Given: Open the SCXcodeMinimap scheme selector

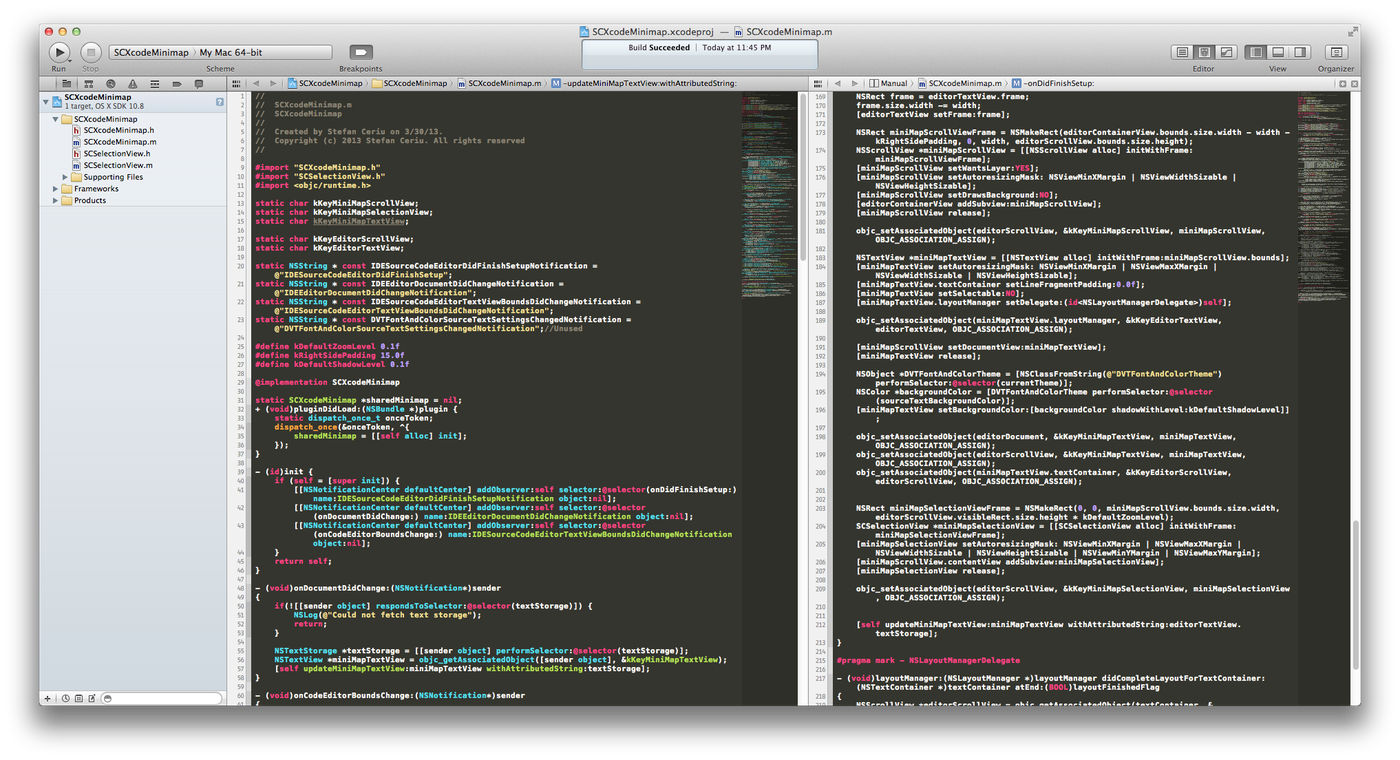Looking at the screenshot, I should (x=151, y=52).
